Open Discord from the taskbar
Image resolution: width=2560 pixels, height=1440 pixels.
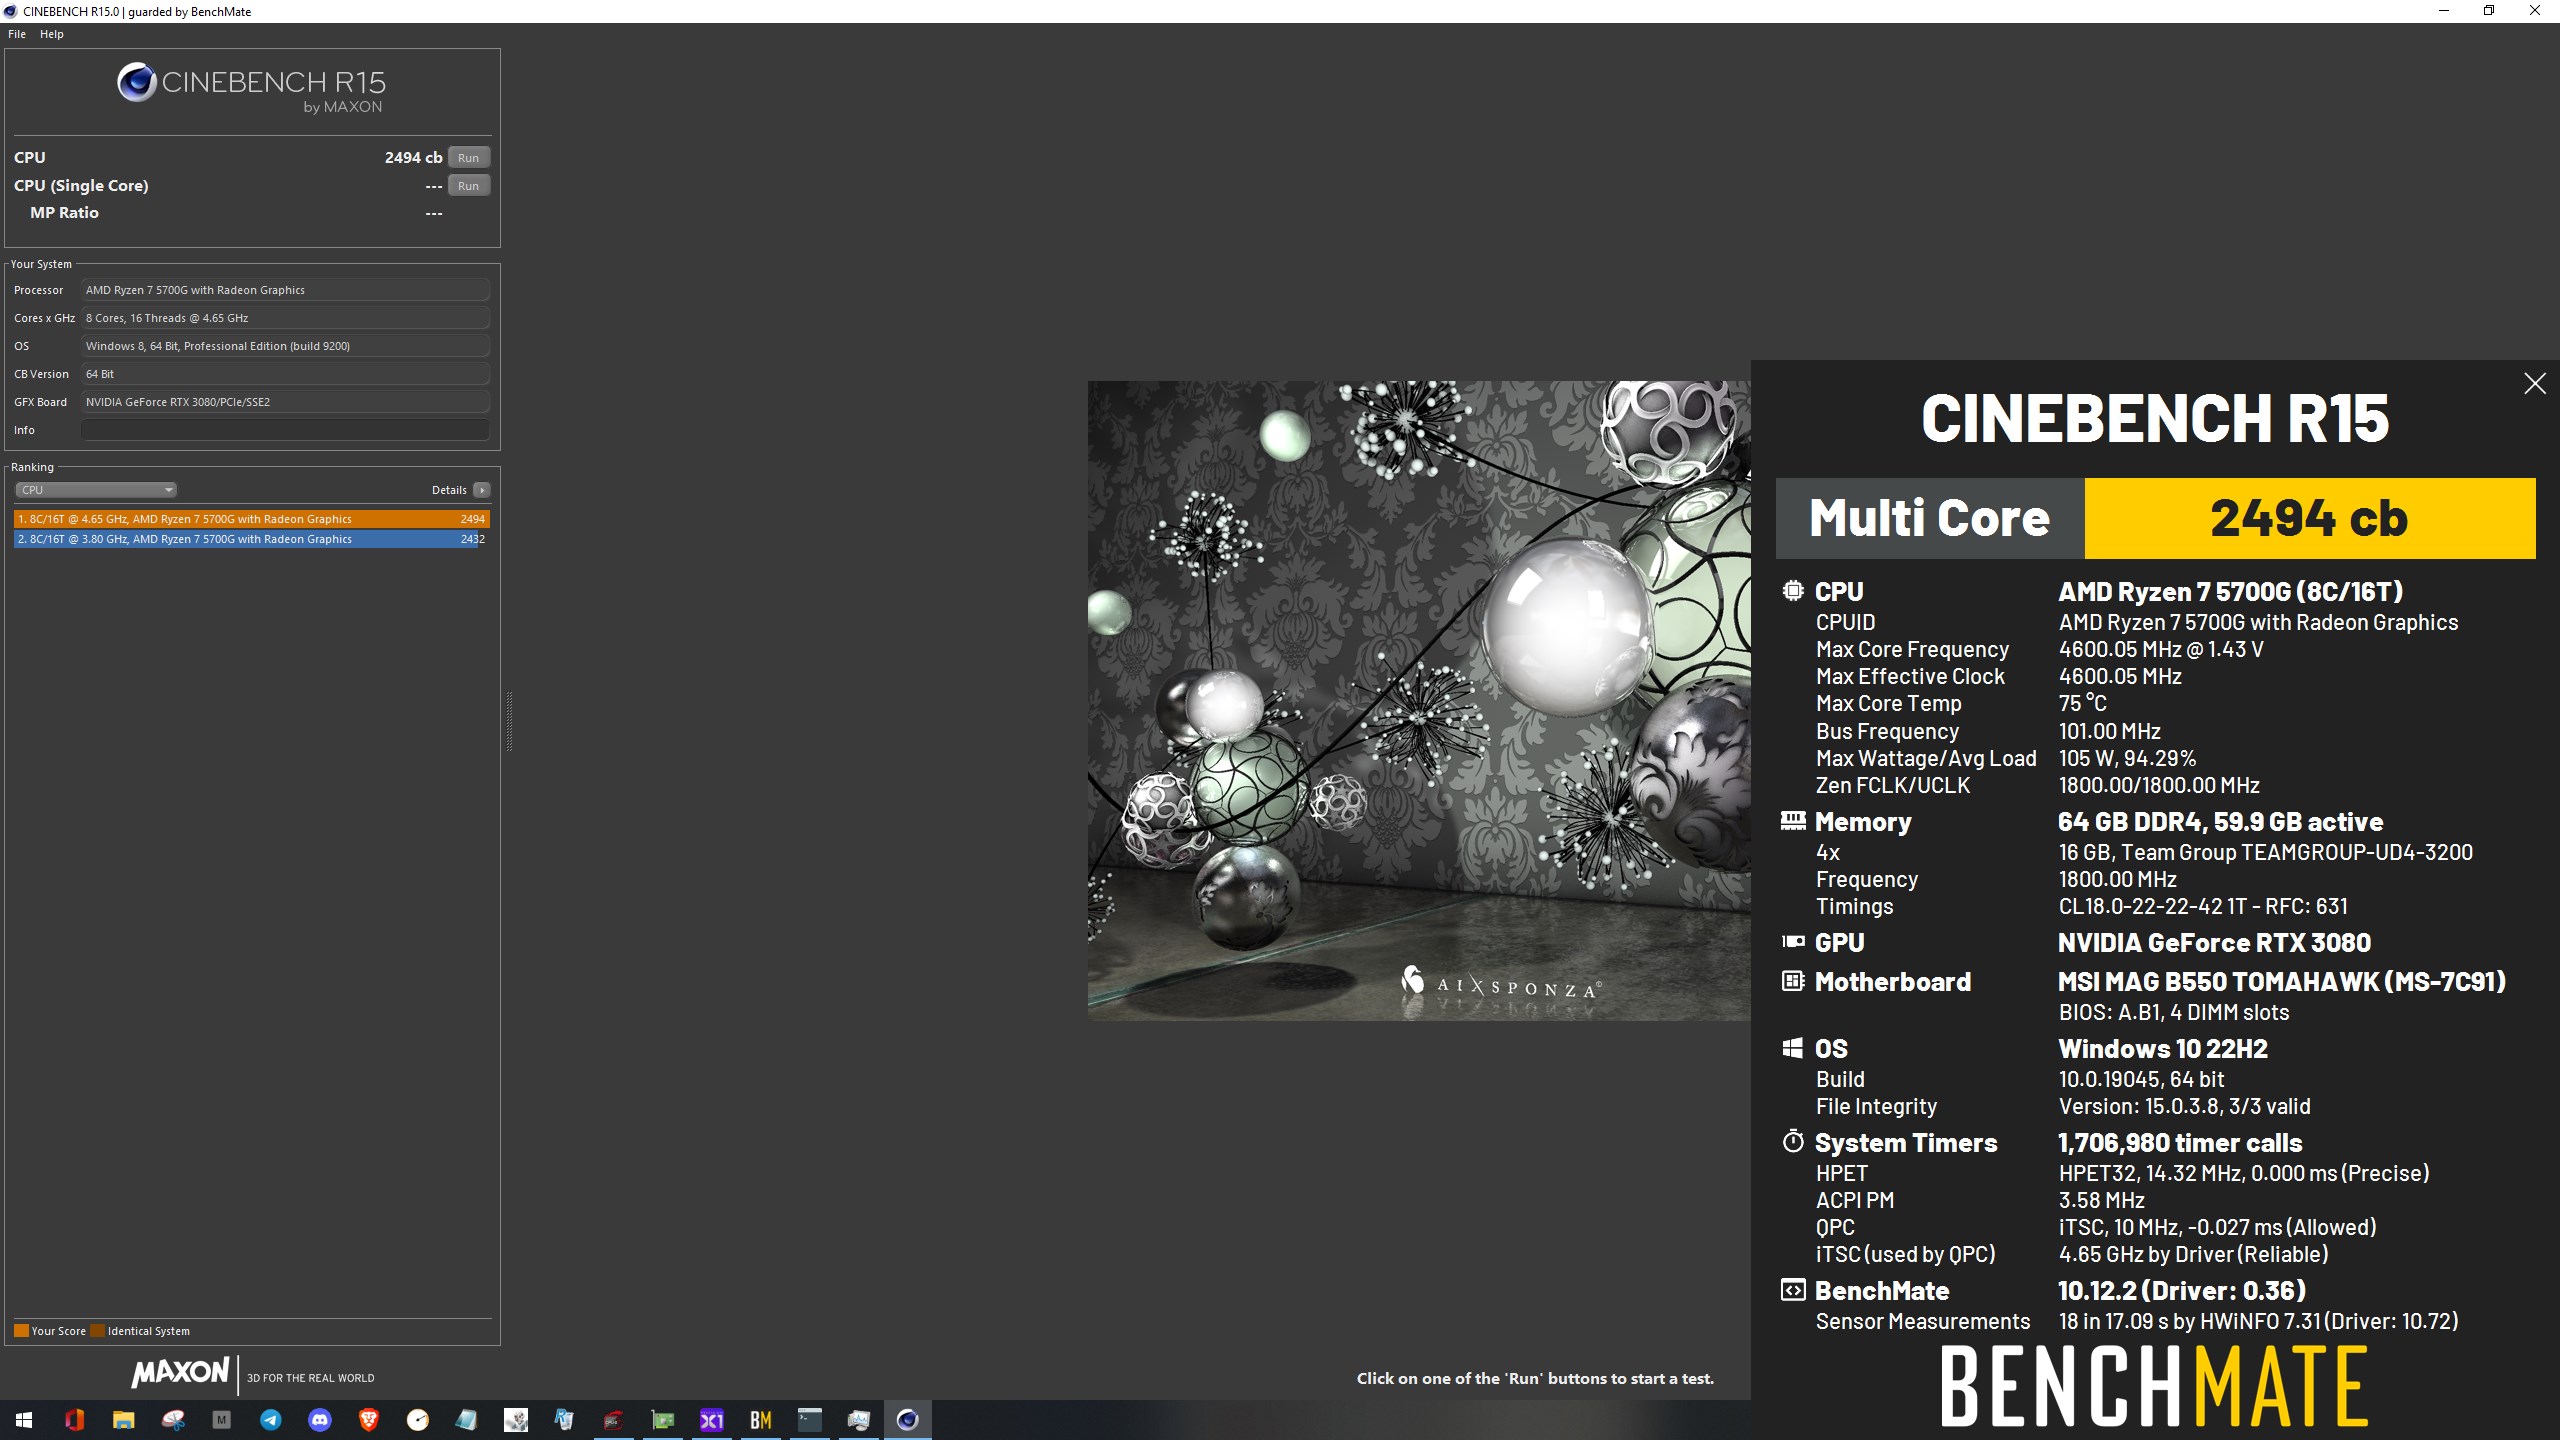pos(319,1419)
